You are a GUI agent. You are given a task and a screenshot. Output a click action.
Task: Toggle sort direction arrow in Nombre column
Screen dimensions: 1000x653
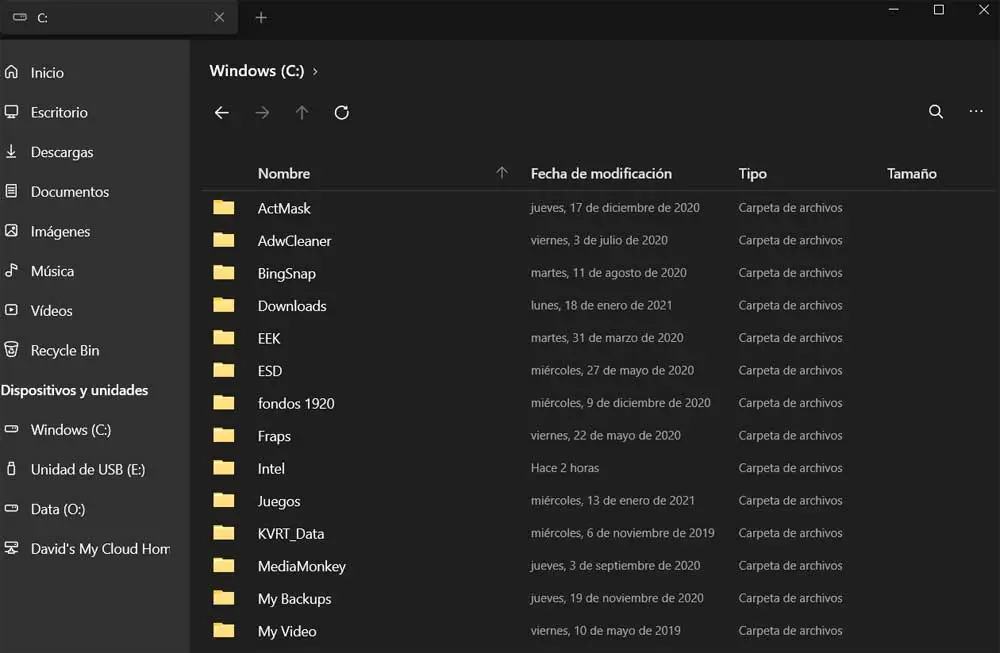pos(502,173)
